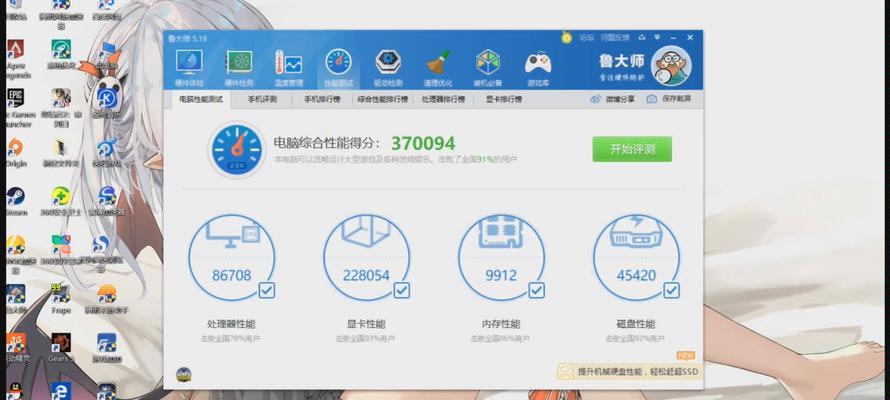Viewport: 890px width, 400px height.
Task: Click the total score 370094
Action: click(x=423, y=143)
